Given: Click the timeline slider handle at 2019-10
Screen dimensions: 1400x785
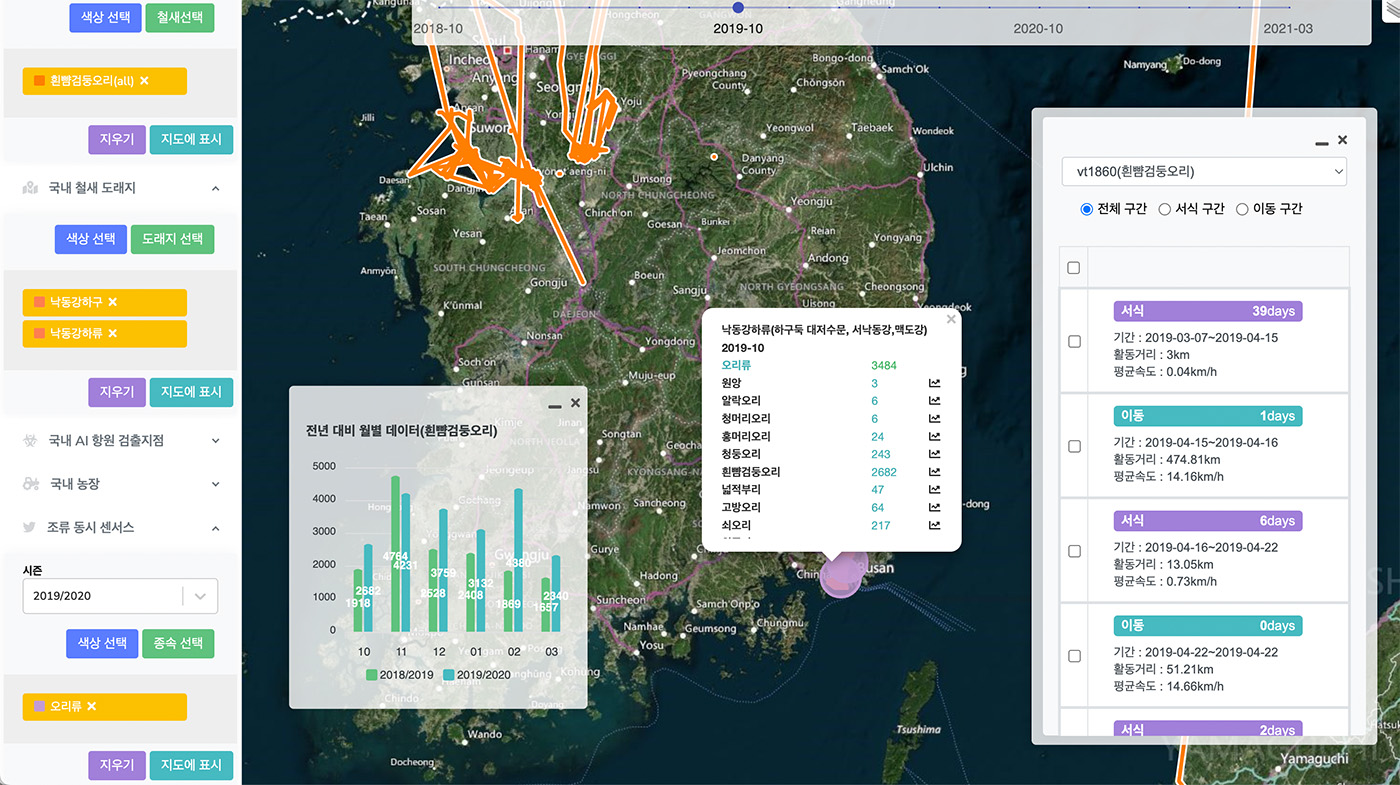Looking at the screenshot, I should pyautogui.click(x=738, y=7).
